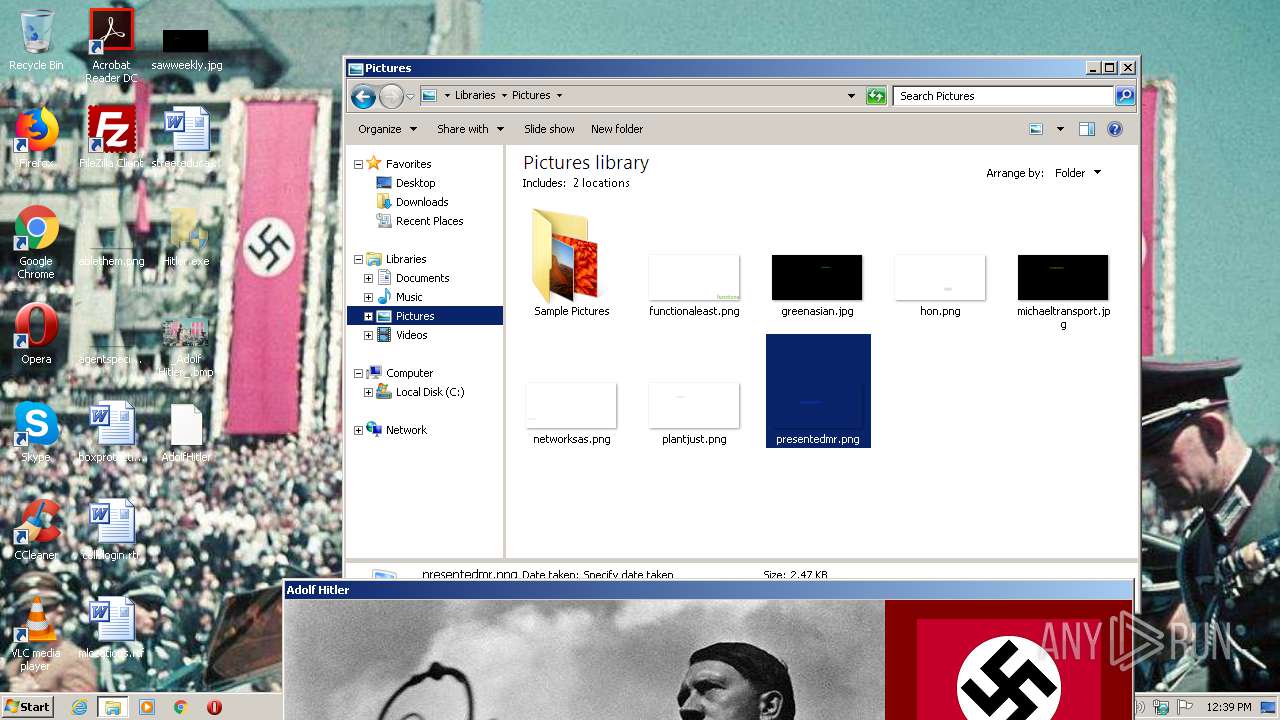Click the magnifier search icon

coord(1125,96)
